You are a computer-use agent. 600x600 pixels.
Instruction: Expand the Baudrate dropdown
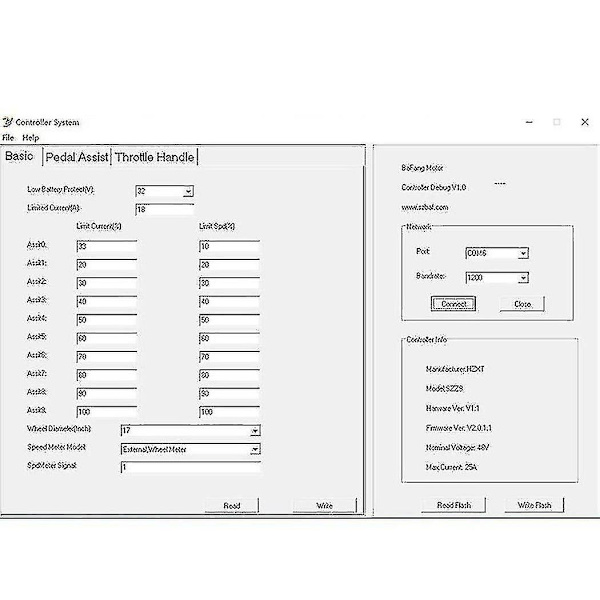[523, 278]
